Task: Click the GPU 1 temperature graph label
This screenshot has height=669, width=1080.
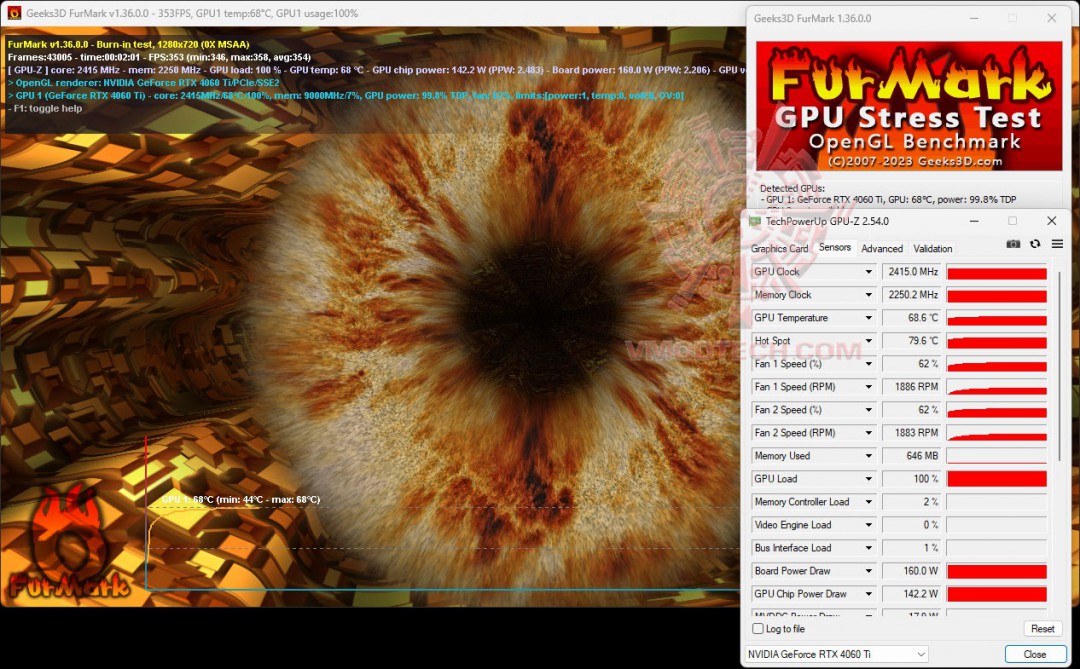Action: point(240,500)
